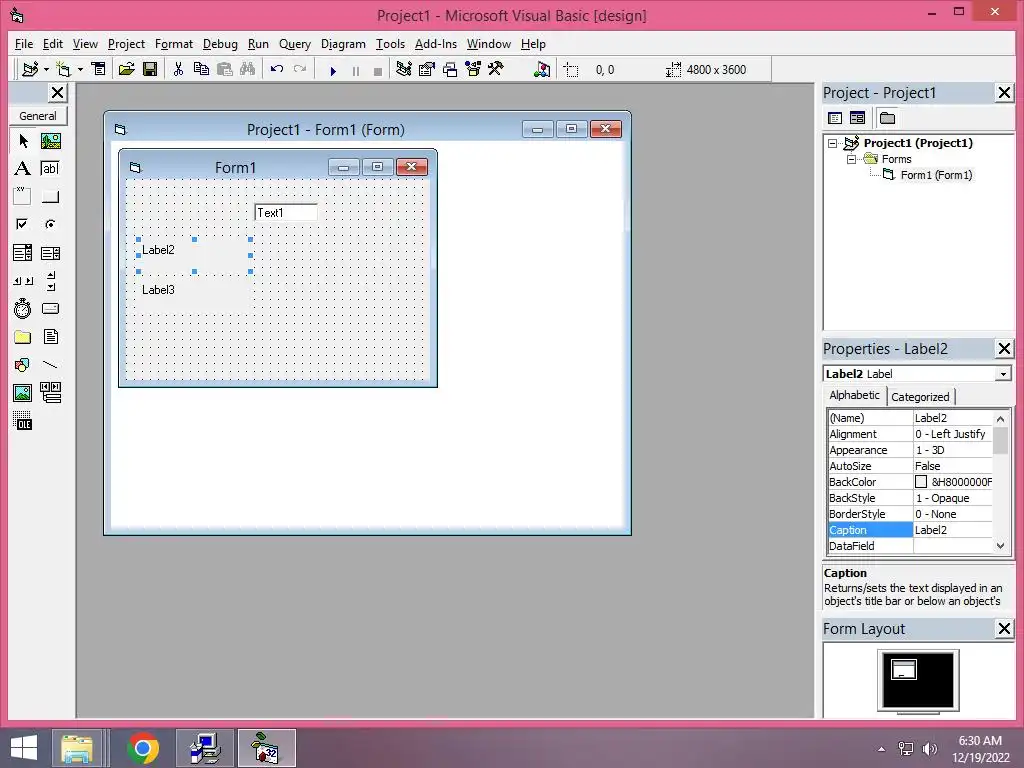1024x768 pixels.
Task: Click View Code in the Project panel
Action: coord(835,118)
